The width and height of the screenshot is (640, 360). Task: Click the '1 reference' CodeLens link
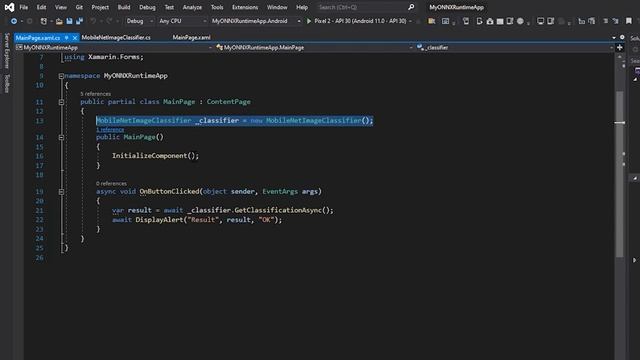coord(110,130)
